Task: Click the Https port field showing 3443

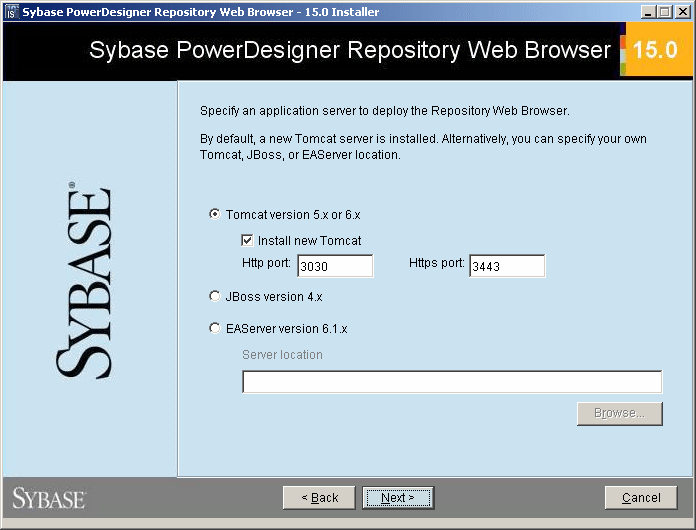Action: (507, 266)
